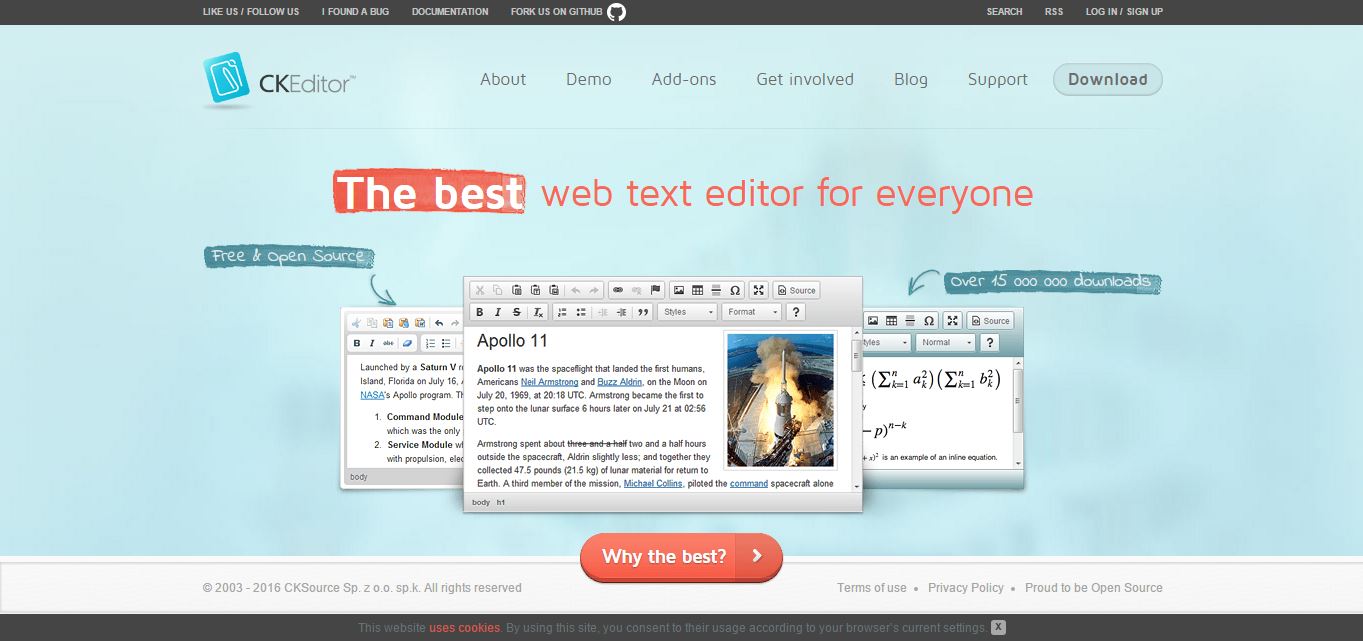Close the cookie notice with X
This screenshot has width=1363, height=641.
point(998,628)
